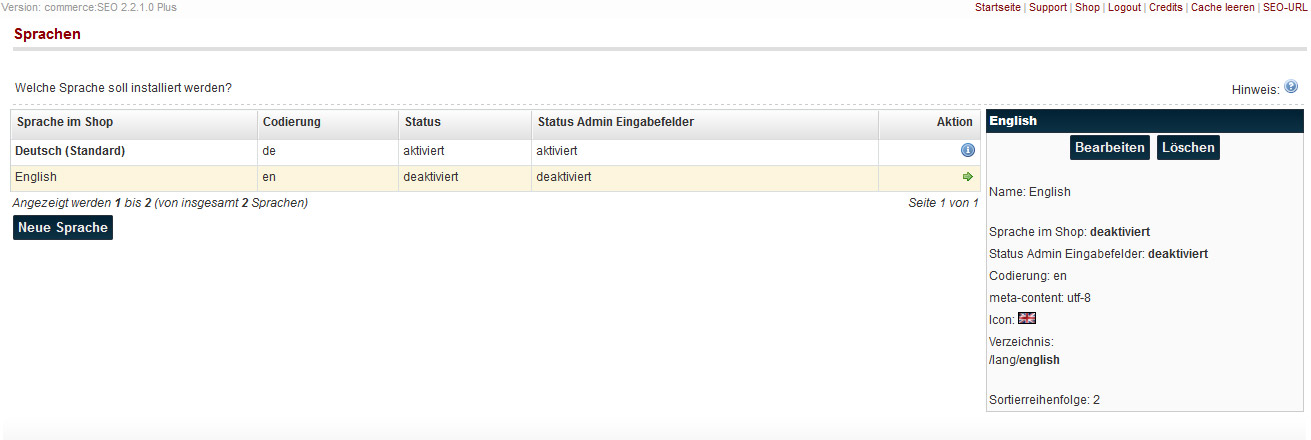The height and width of the screenshot is (440, 1311).
Task: Select the Deutsch (Standard) language row
Action: (70, 151)
